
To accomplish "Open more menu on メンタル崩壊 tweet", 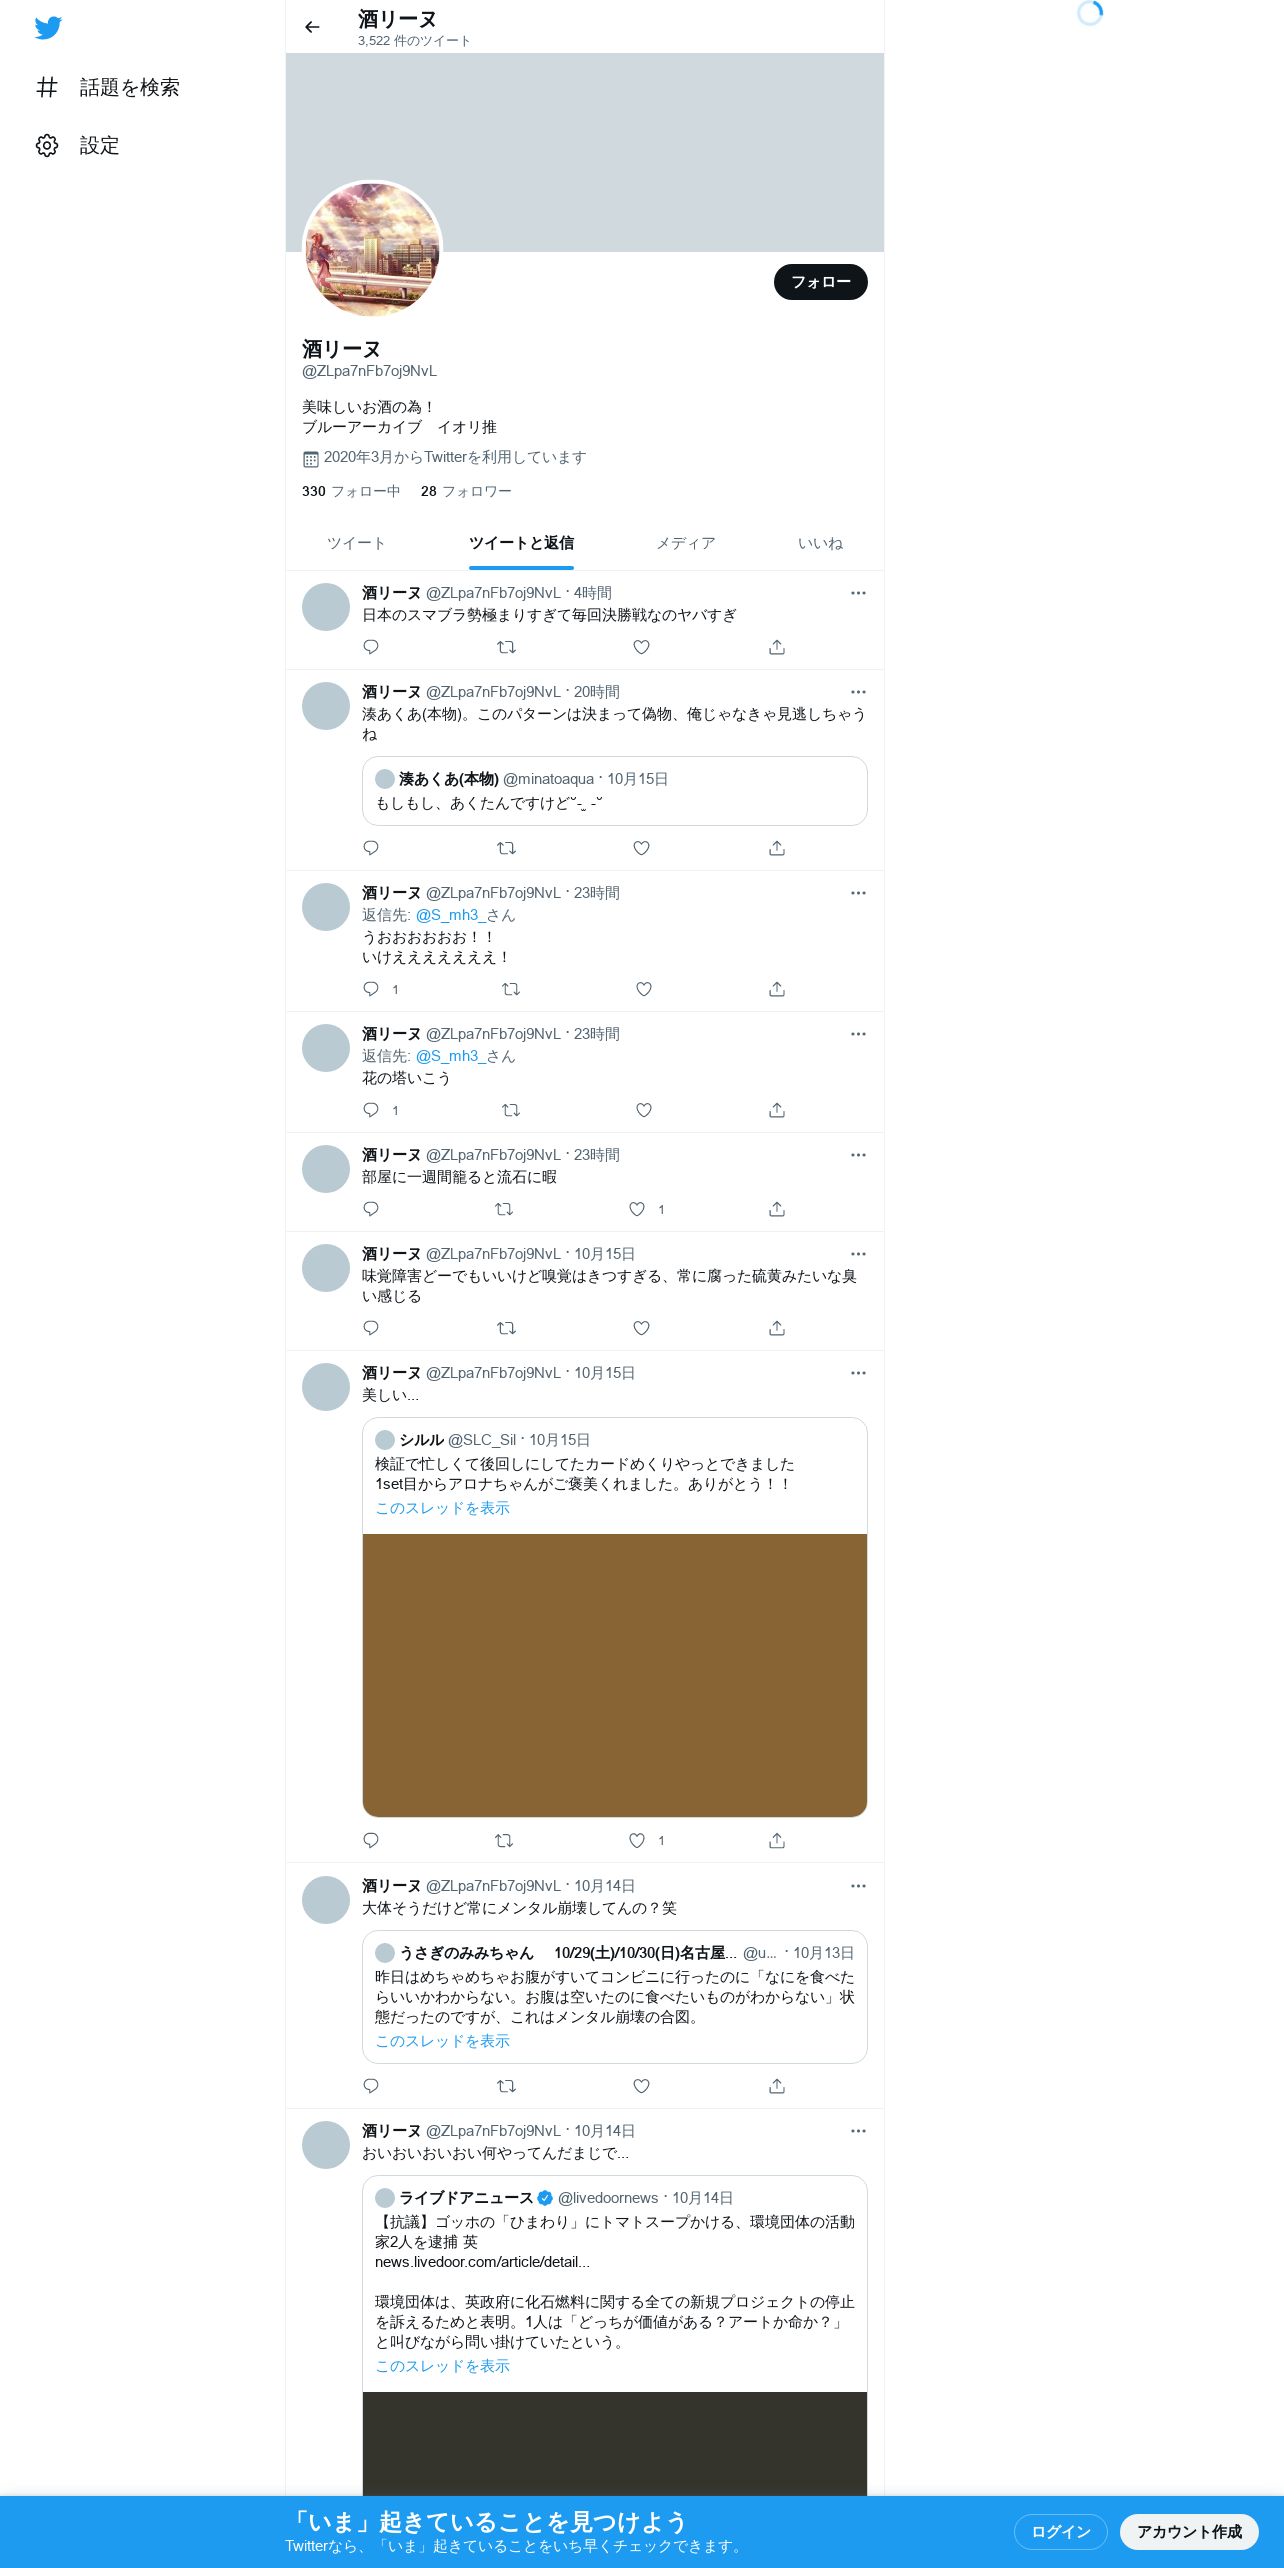I will point(858,1886).
